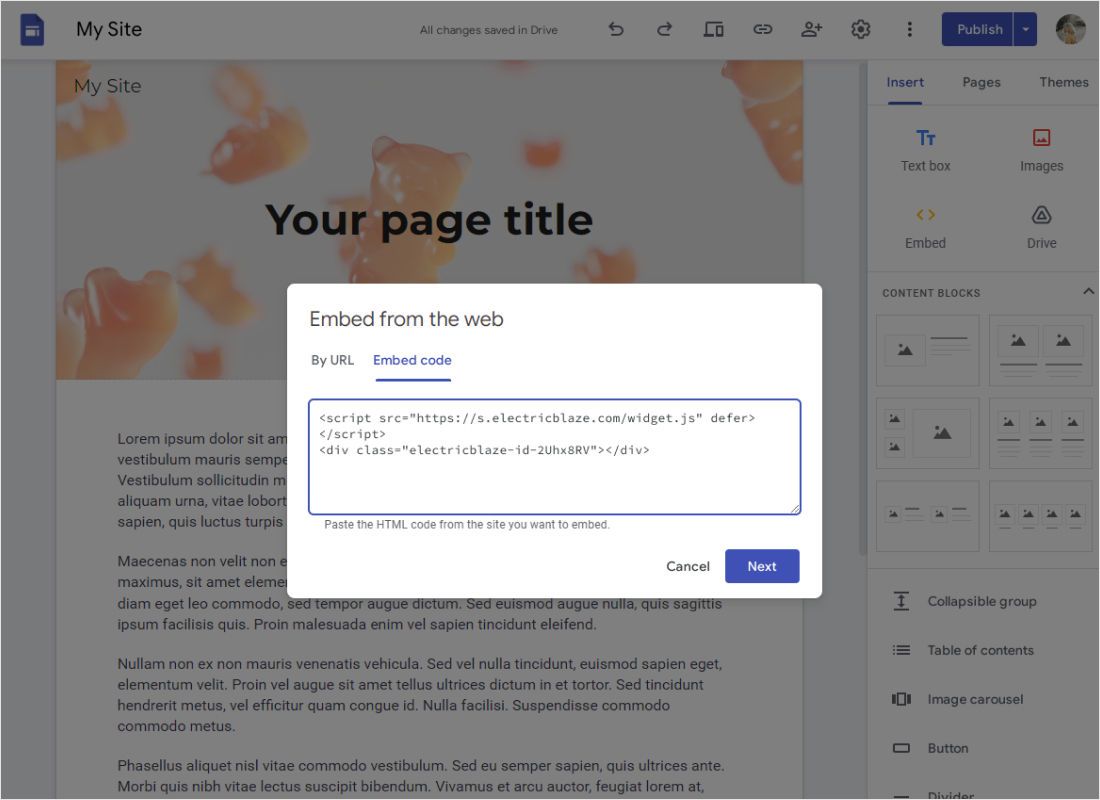Click the 'Paste the HTML code' hint text

click(x=467, y=525)
